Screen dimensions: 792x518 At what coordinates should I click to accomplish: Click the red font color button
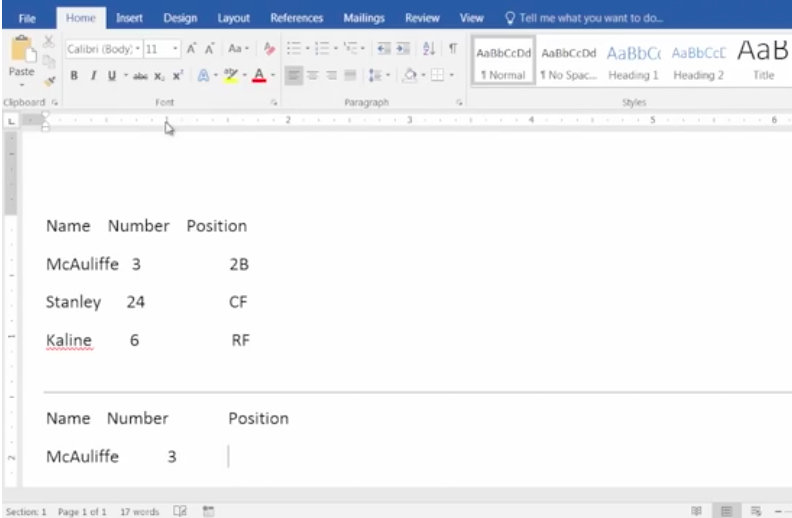[x=258, y=76]
